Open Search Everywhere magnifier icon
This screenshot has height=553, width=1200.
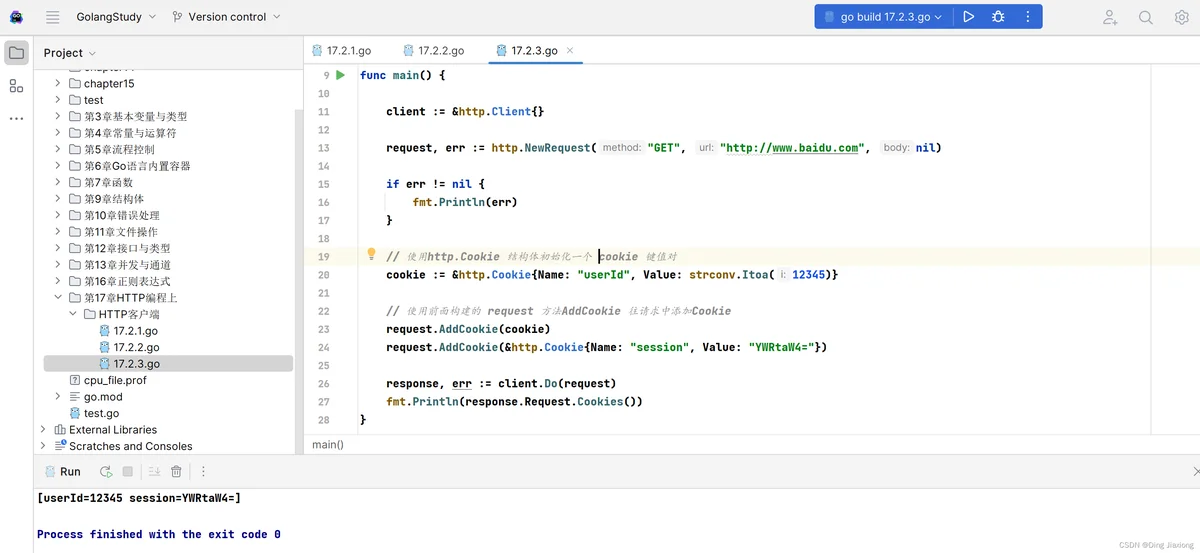1146,17
